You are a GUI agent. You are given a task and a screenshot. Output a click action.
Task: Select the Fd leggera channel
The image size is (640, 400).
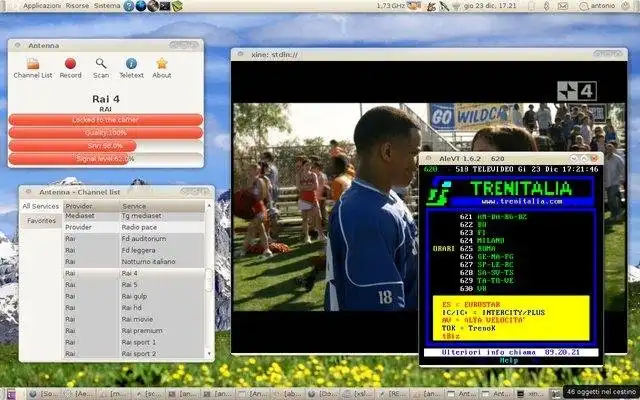coord(134,250)
